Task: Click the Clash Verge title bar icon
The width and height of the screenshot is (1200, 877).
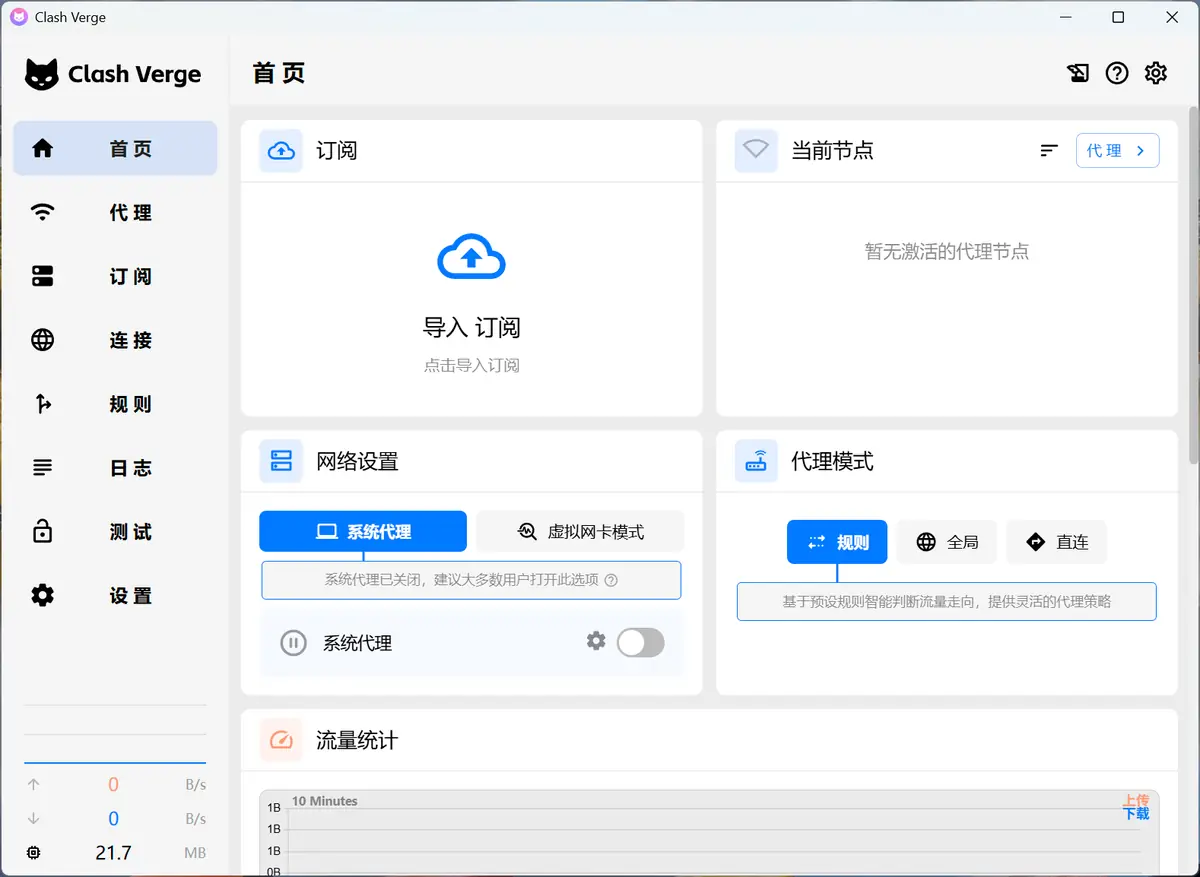Action: coord(19,17)
